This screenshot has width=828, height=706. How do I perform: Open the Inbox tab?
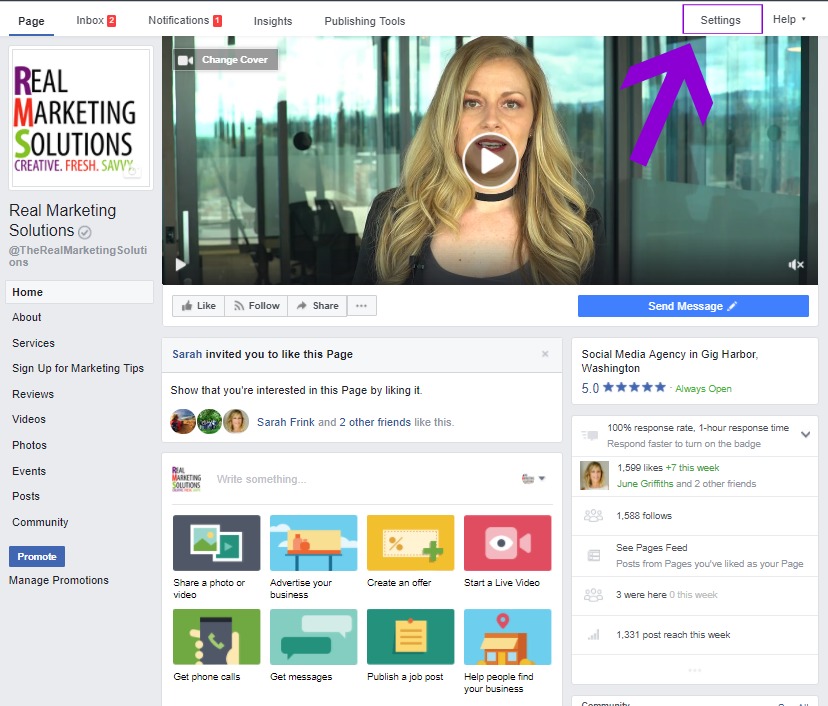[96, 21]
